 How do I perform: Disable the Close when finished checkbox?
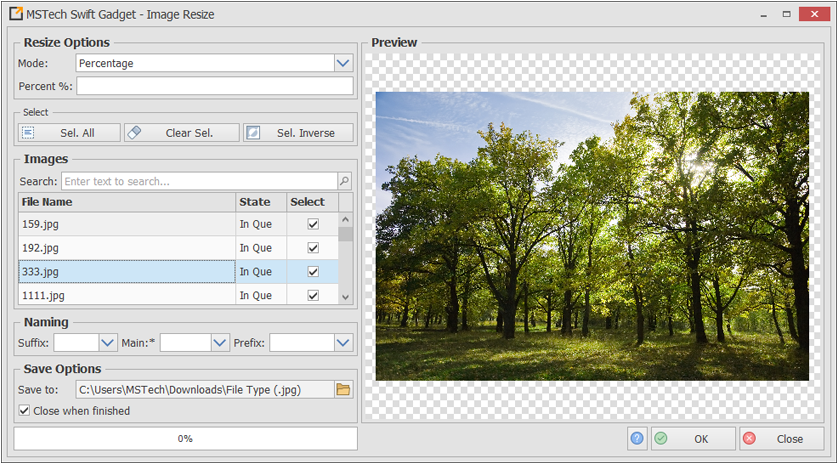[25, 410]
